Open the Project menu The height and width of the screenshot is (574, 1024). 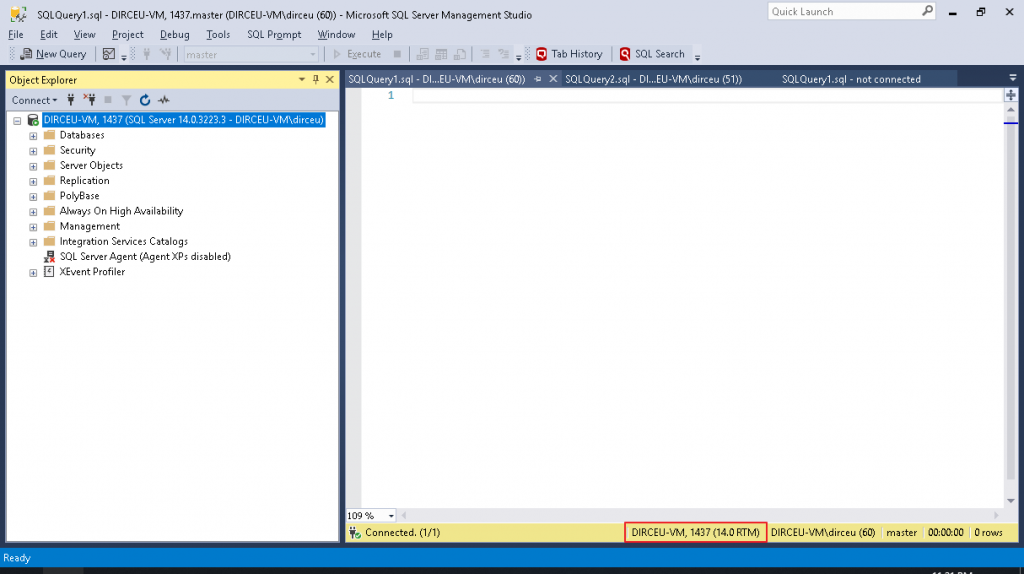127,35
